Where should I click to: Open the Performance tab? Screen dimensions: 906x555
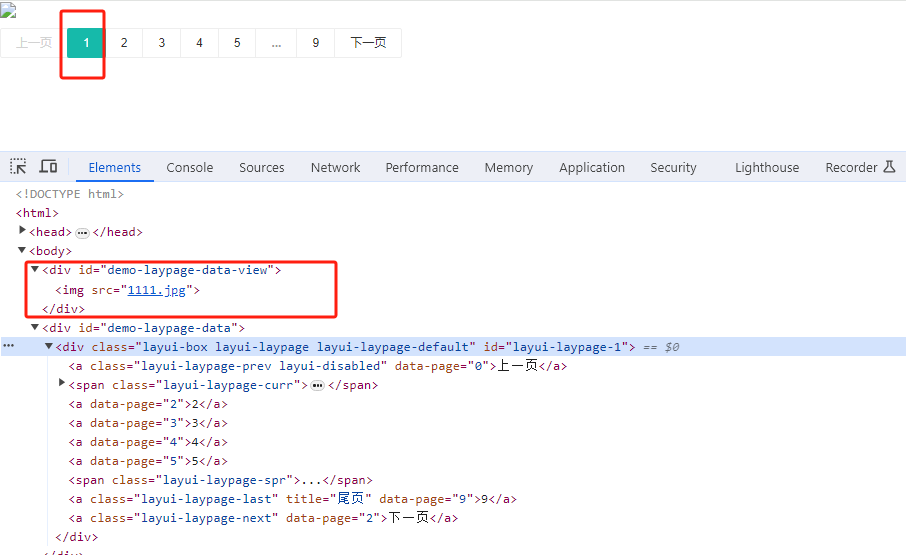[422, 167]
